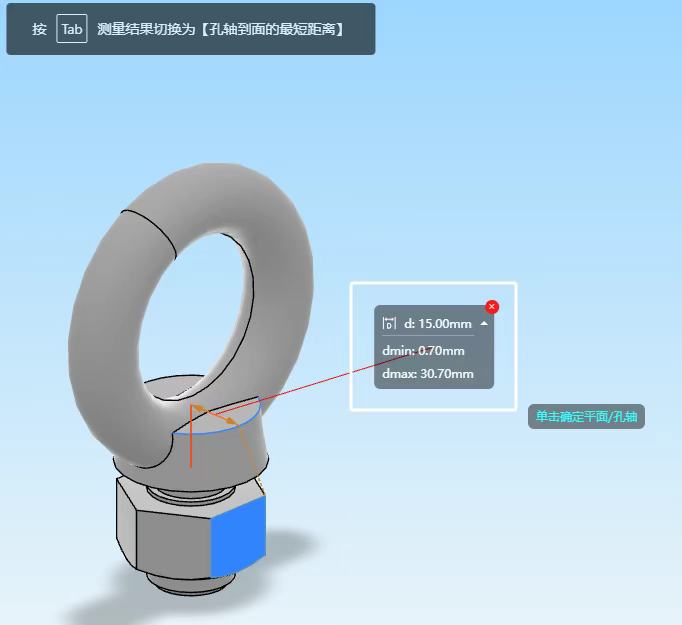The height and width of the screenshot is (625, 682).
Task: Click the distance measurement icon beside d: 15.00mm
Action: 389,324
